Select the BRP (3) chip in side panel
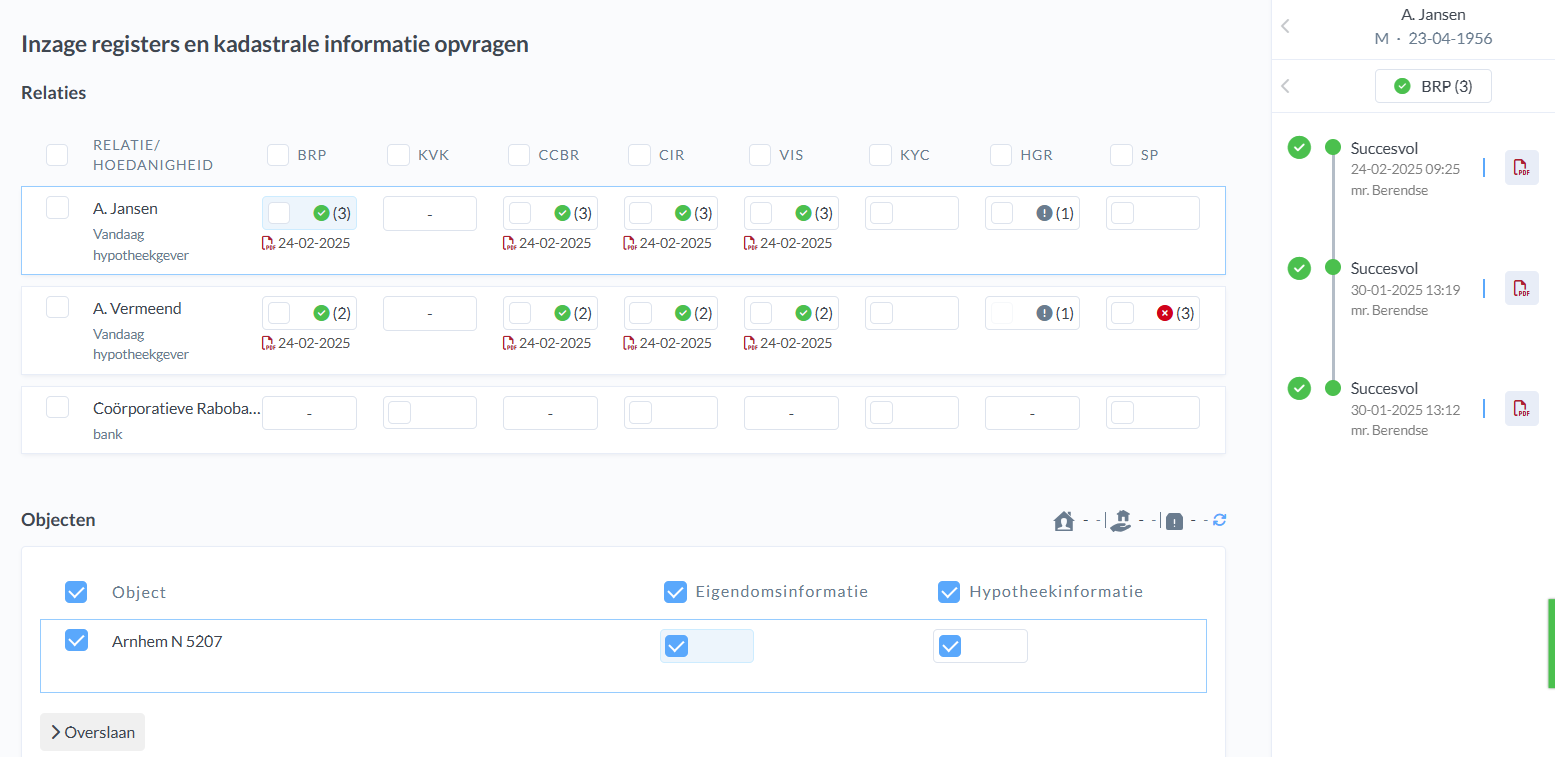This screenshot has width=1555, height=757. click(1433, 86)
